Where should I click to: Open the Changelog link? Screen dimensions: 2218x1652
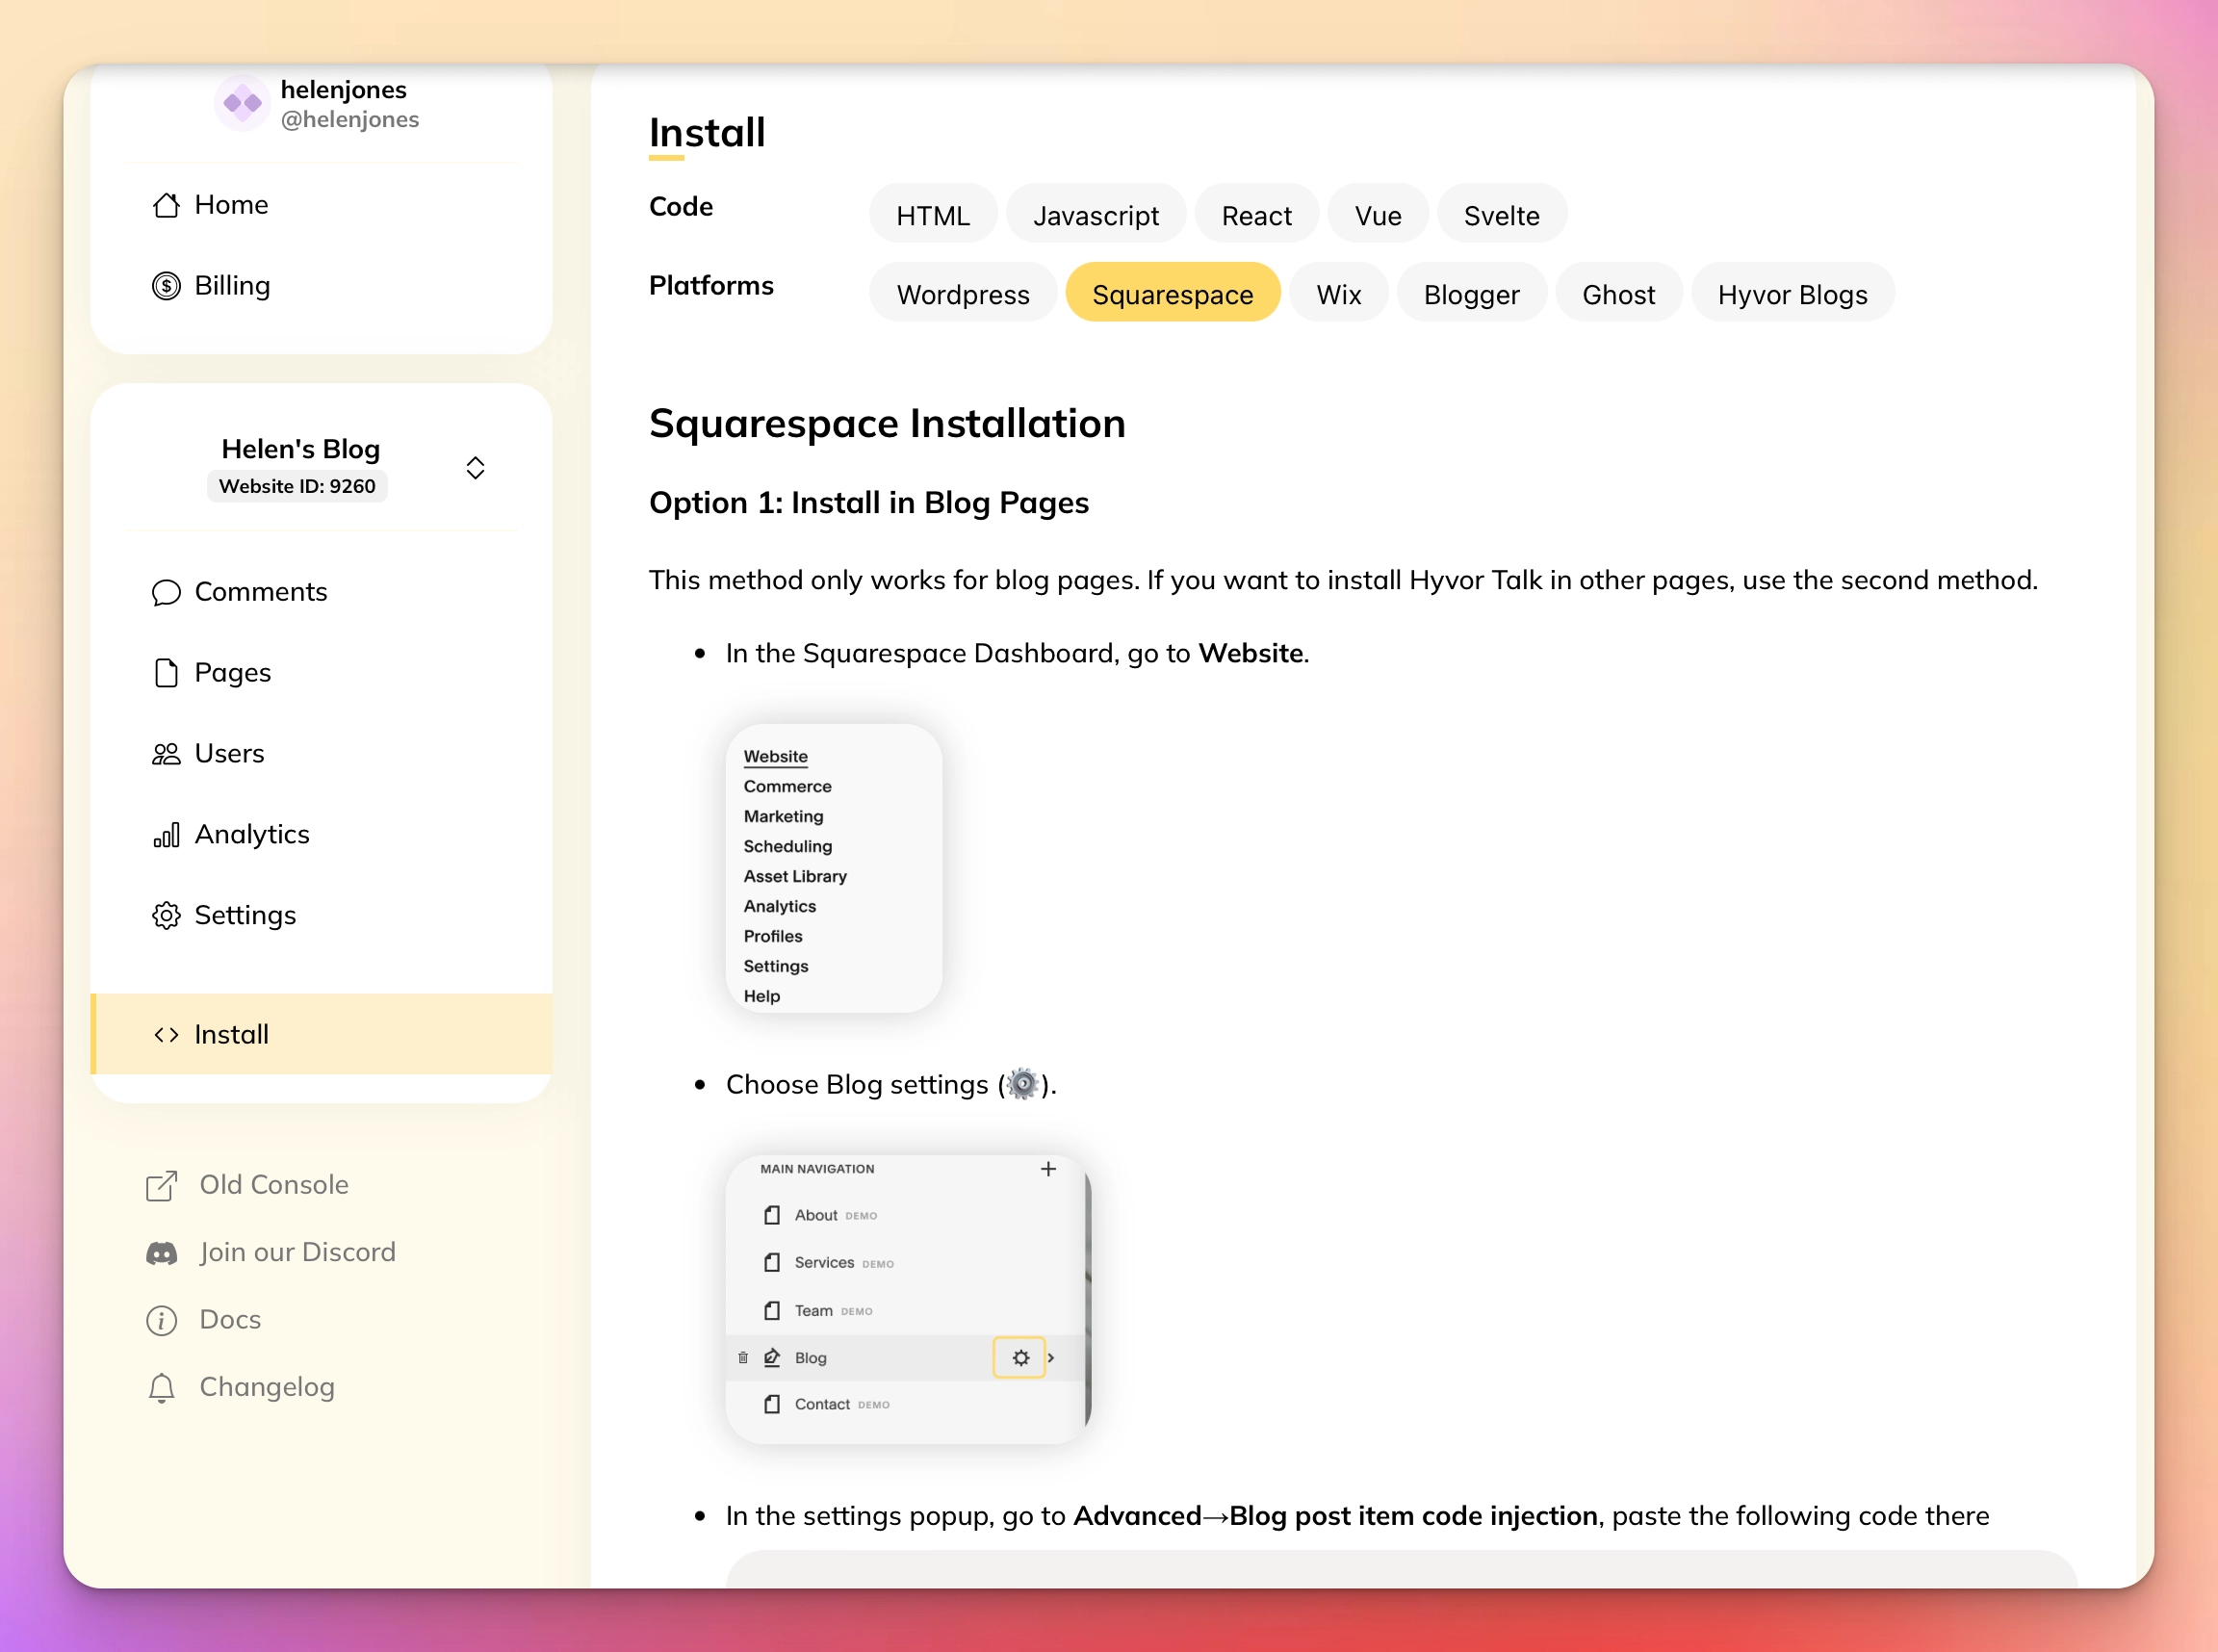(241, 1388)
